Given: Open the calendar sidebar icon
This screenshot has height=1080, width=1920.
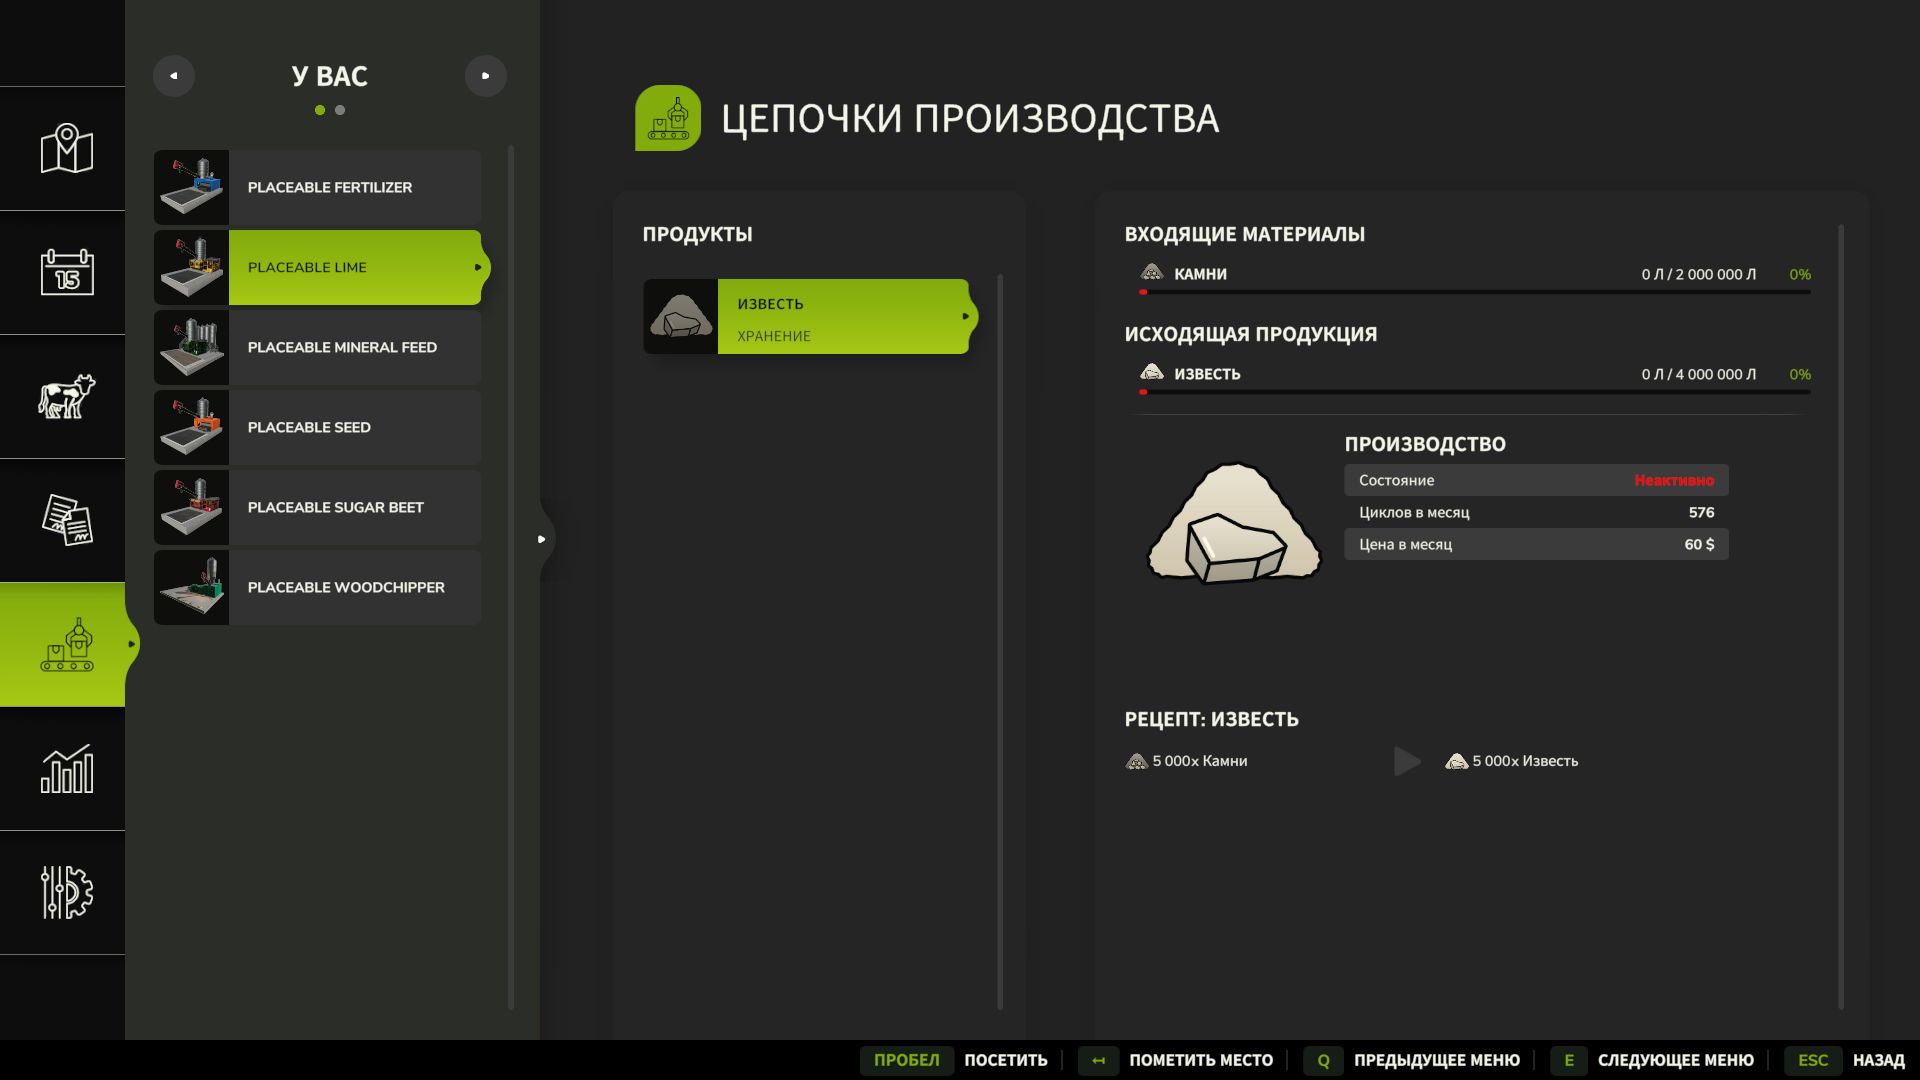Looking at the screenshot, I should 66,272.
